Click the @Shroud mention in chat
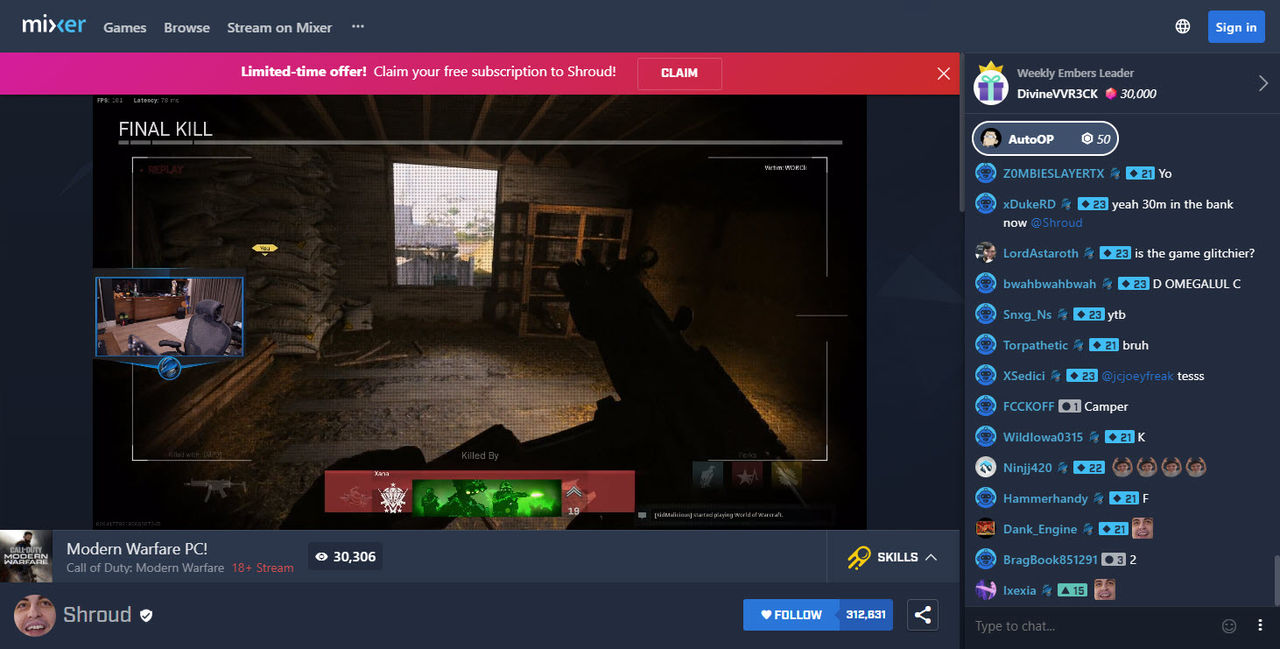Viewport: 1280px width, 649px height. pyautogui.click(x=1056, y=223)
